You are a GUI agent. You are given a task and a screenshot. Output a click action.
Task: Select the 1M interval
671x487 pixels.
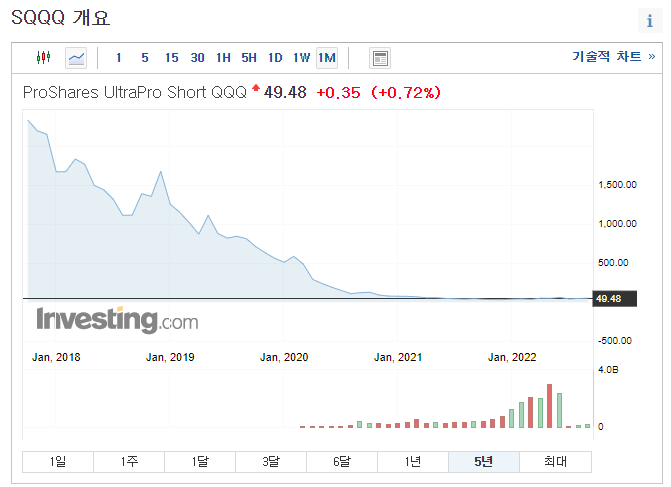click(327, 58)
